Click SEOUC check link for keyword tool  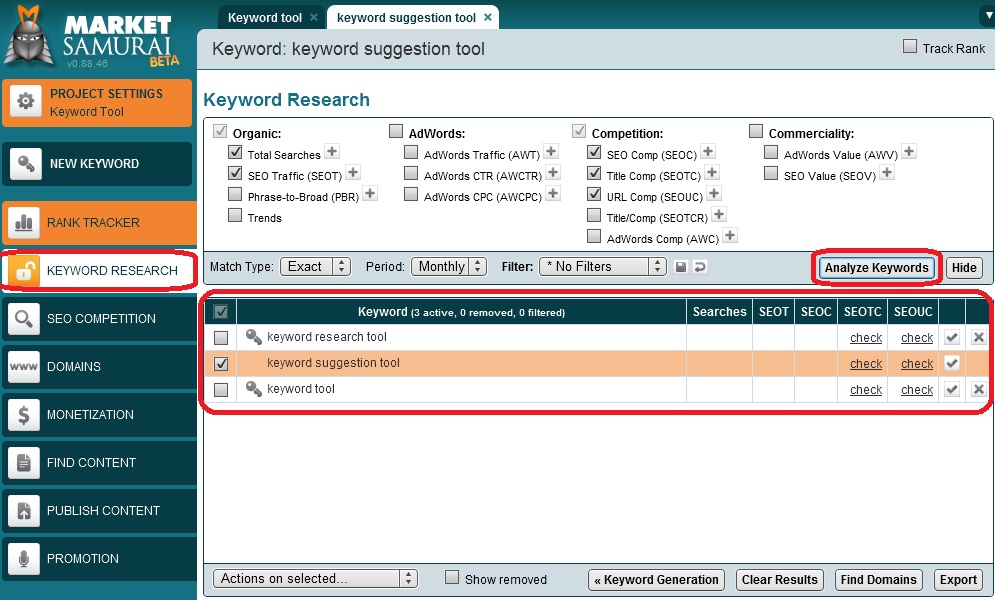917,390
